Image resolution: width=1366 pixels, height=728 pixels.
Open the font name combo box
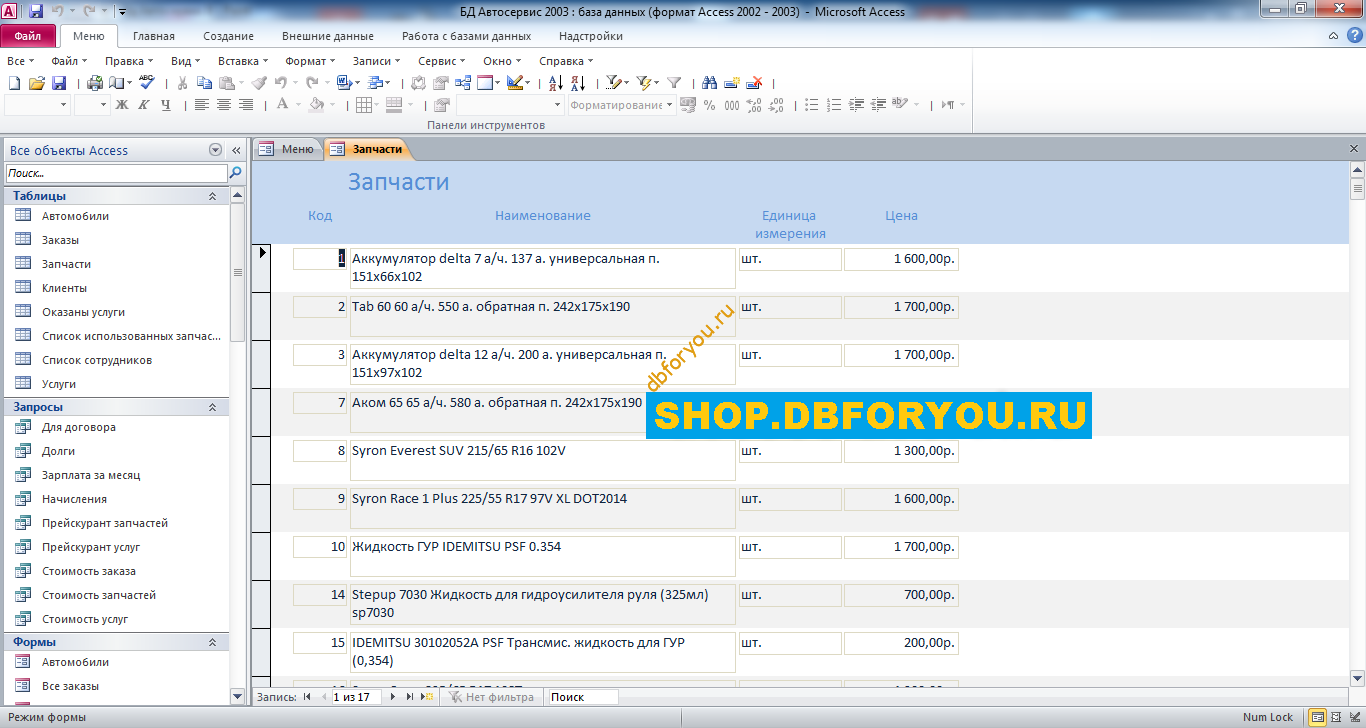(37, 105)
